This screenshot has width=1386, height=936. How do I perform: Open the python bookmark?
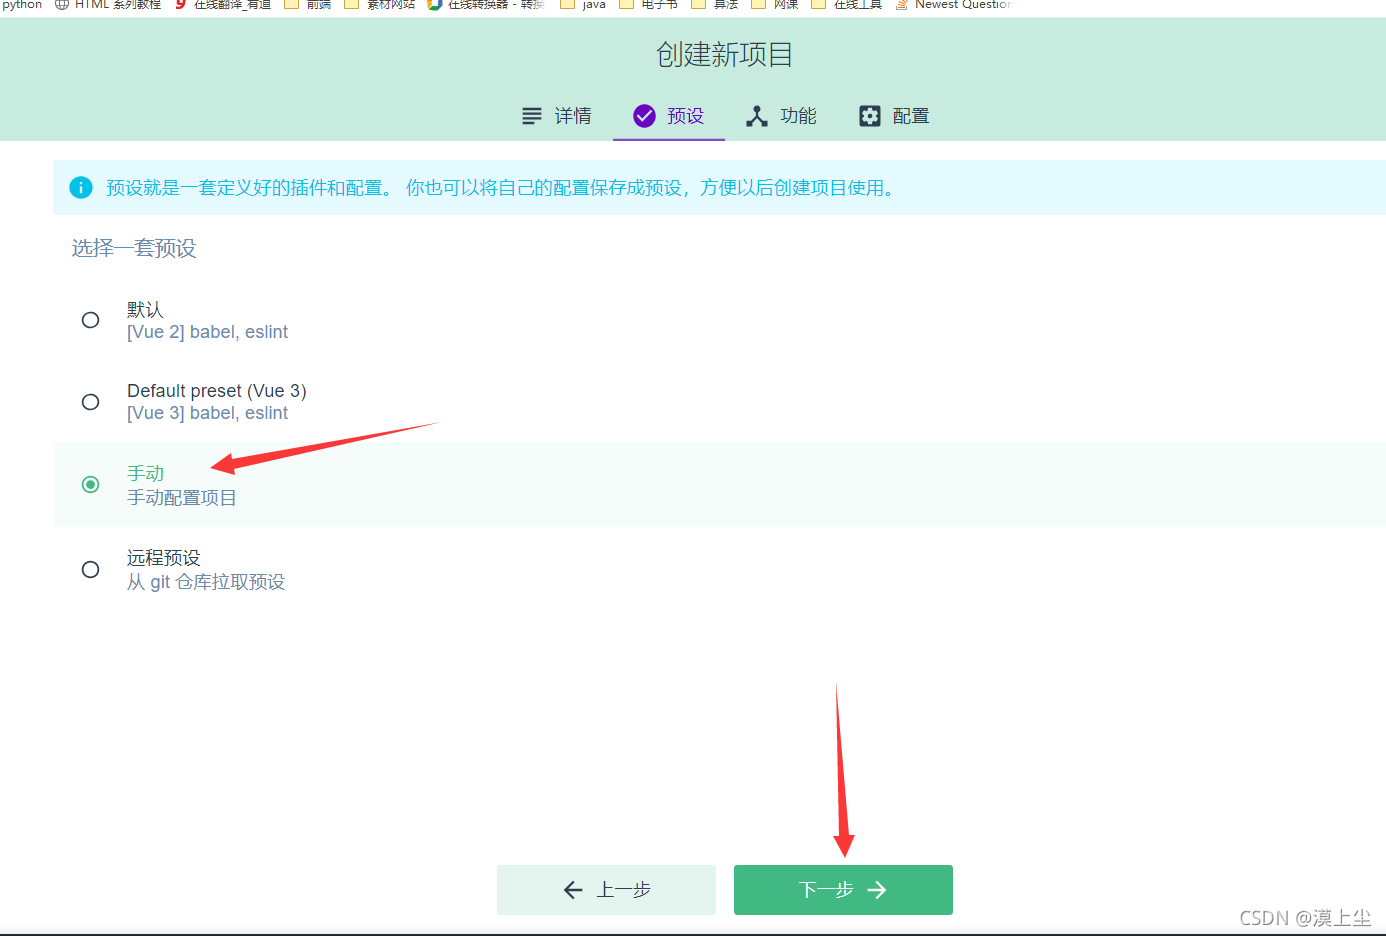[21, 4]
